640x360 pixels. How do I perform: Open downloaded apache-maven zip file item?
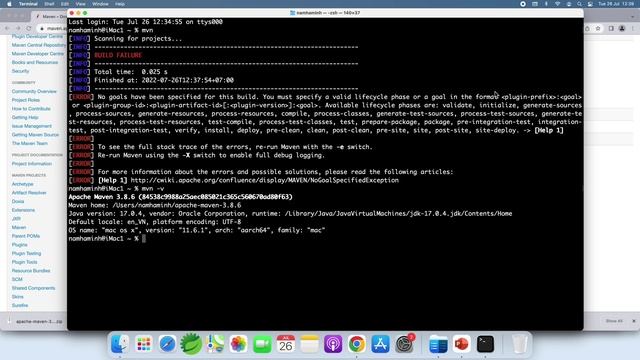pos(36,321)
